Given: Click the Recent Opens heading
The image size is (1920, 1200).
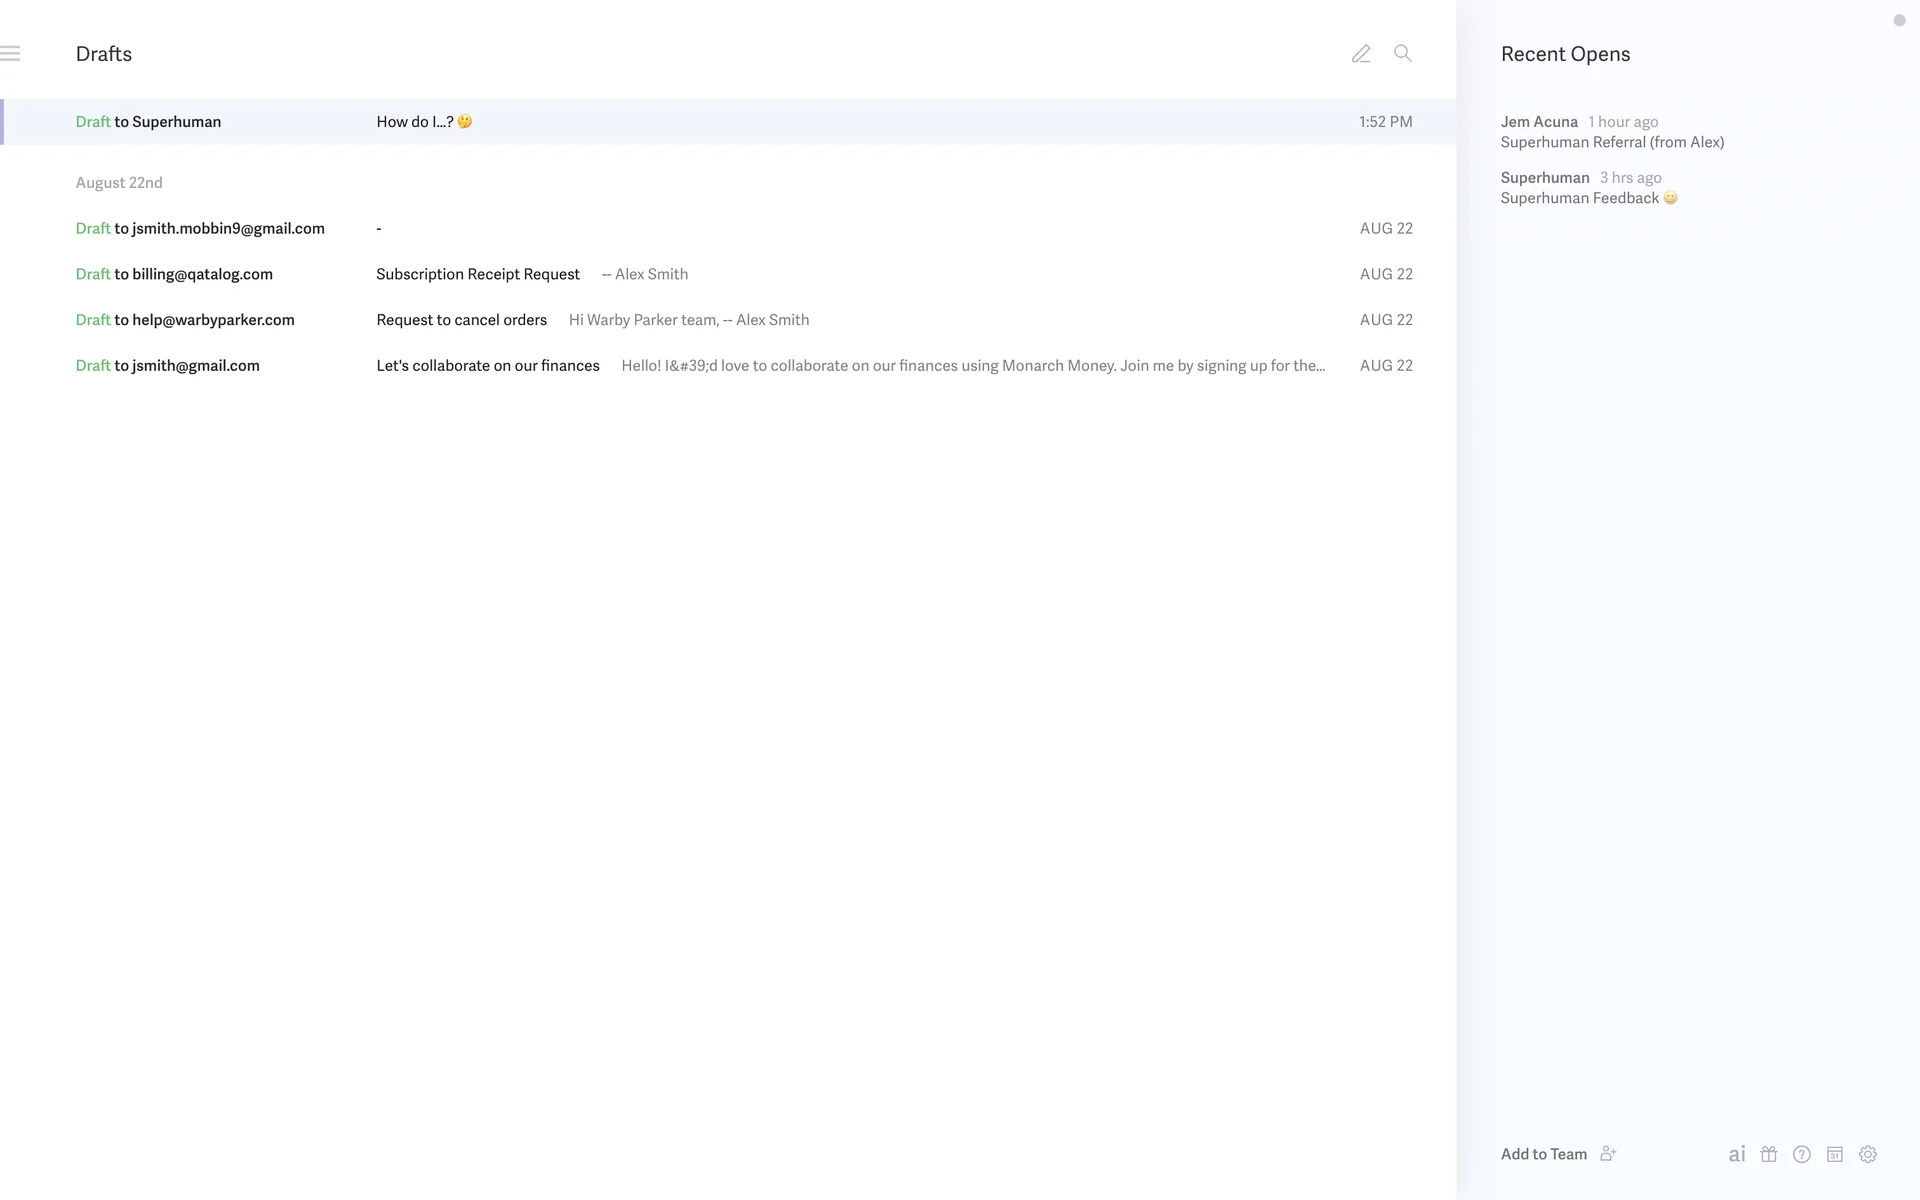Looking at the screenshot, I should pyautogui.click(x=1565, y=54).
